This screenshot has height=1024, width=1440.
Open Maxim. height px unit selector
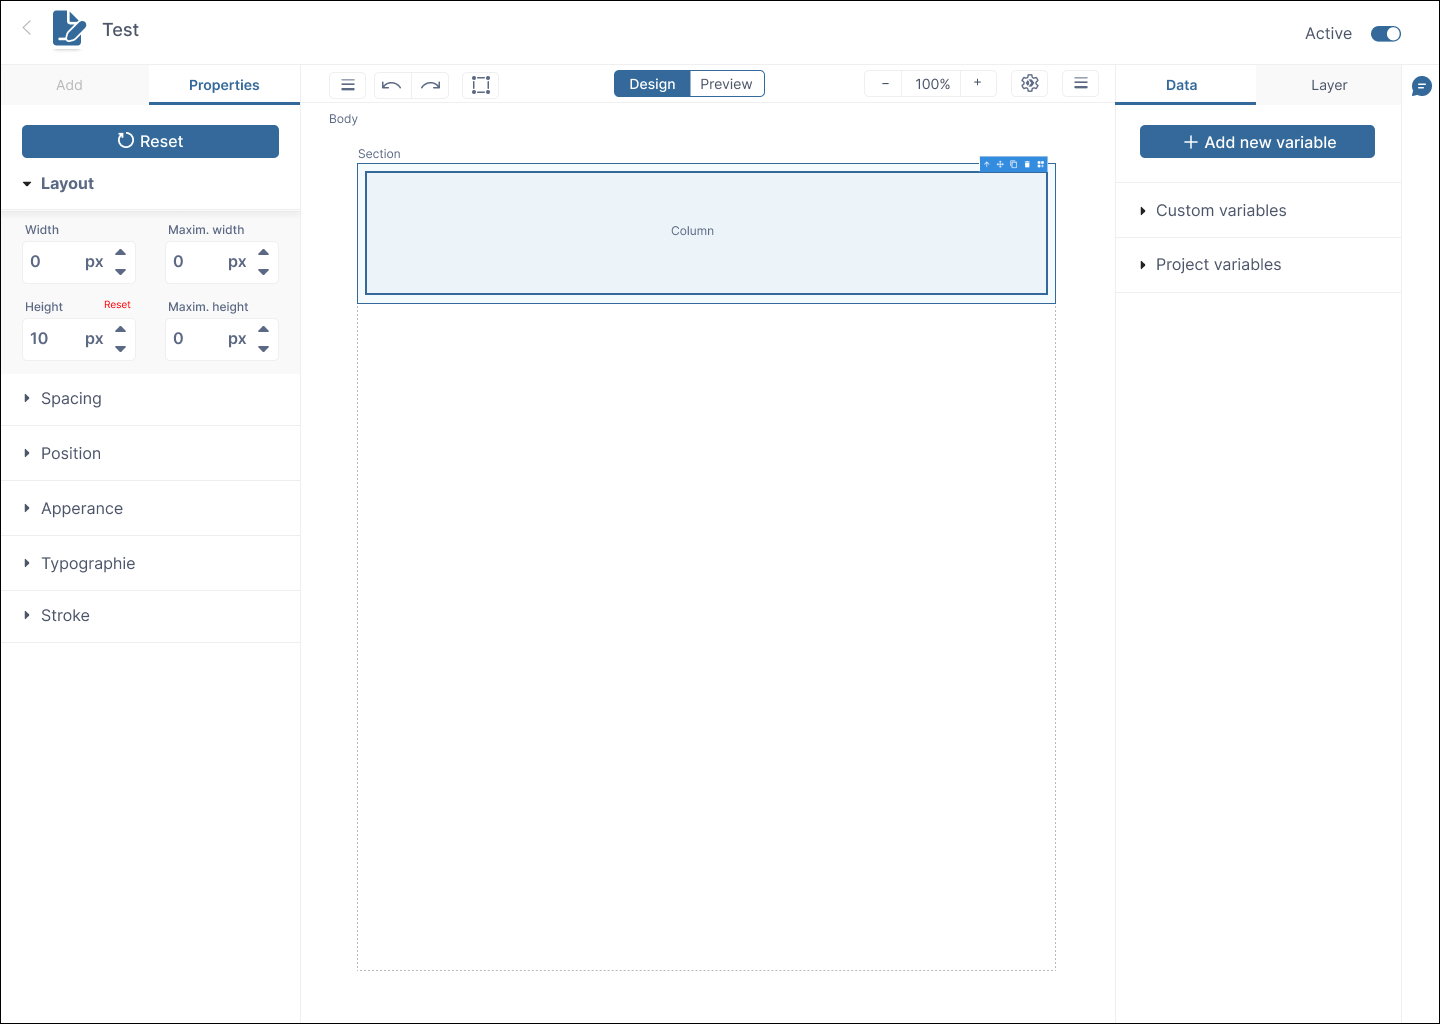click(237, 339)
